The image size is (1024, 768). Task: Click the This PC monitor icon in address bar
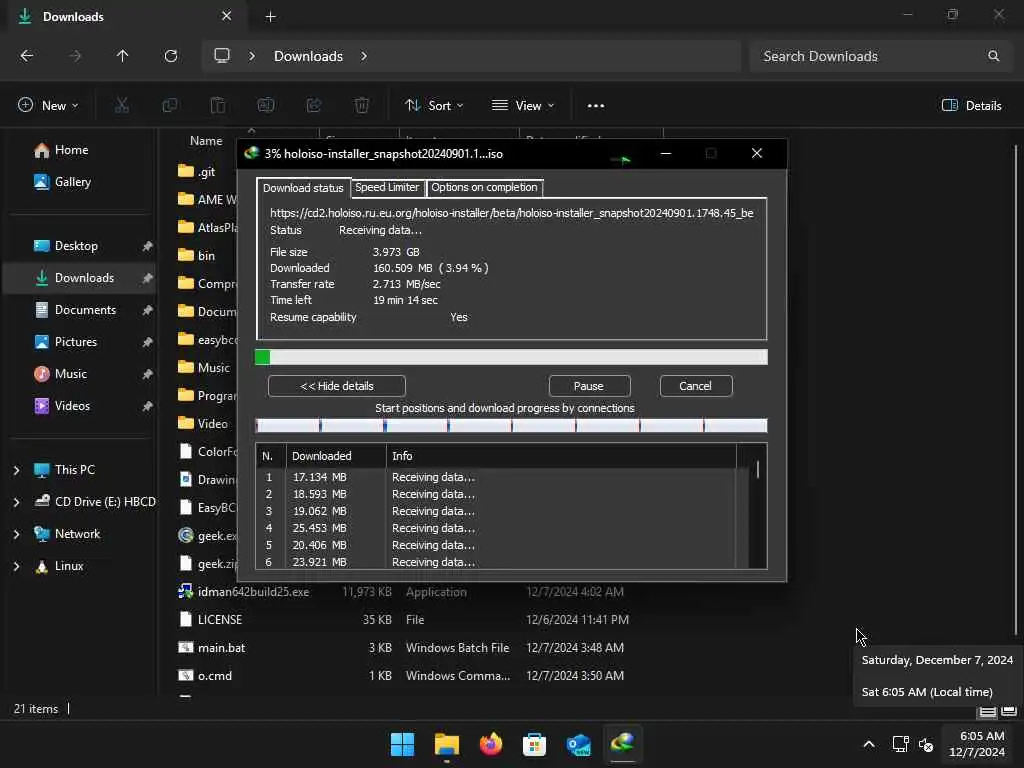coord(222,56)
